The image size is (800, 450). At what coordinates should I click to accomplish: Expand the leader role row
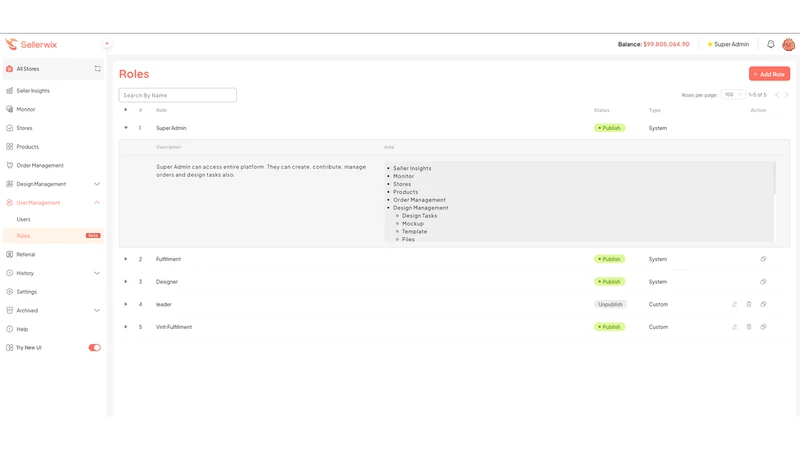(x=126, y=304)
